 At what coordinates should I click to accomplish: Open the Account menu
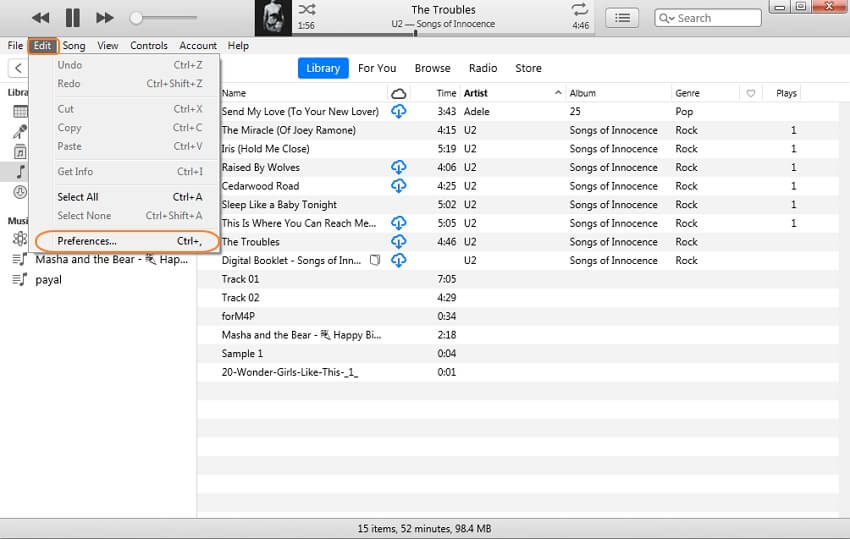tap(198, 46)
